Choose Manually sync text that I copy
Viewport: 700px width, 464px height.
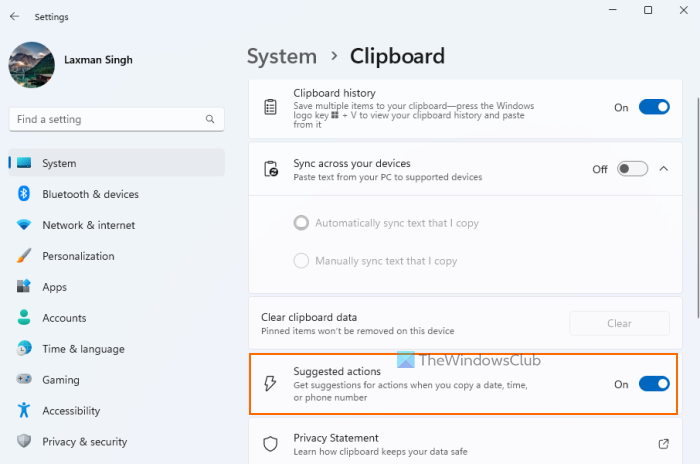click(301, 261)
